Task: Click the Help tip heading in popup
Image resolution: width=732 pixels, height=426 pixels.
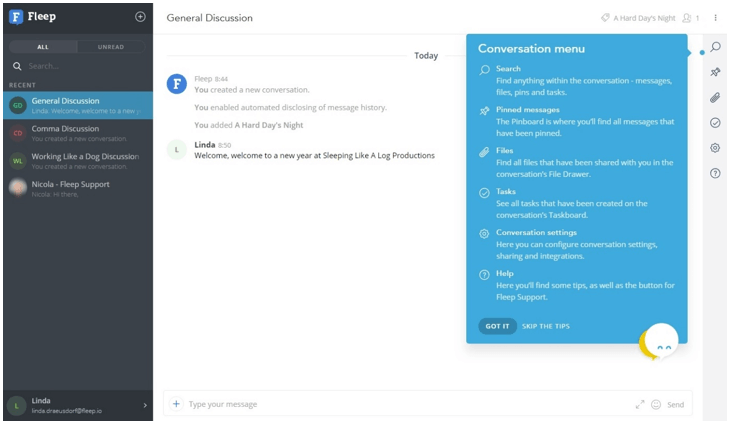Action: [505, 273]
